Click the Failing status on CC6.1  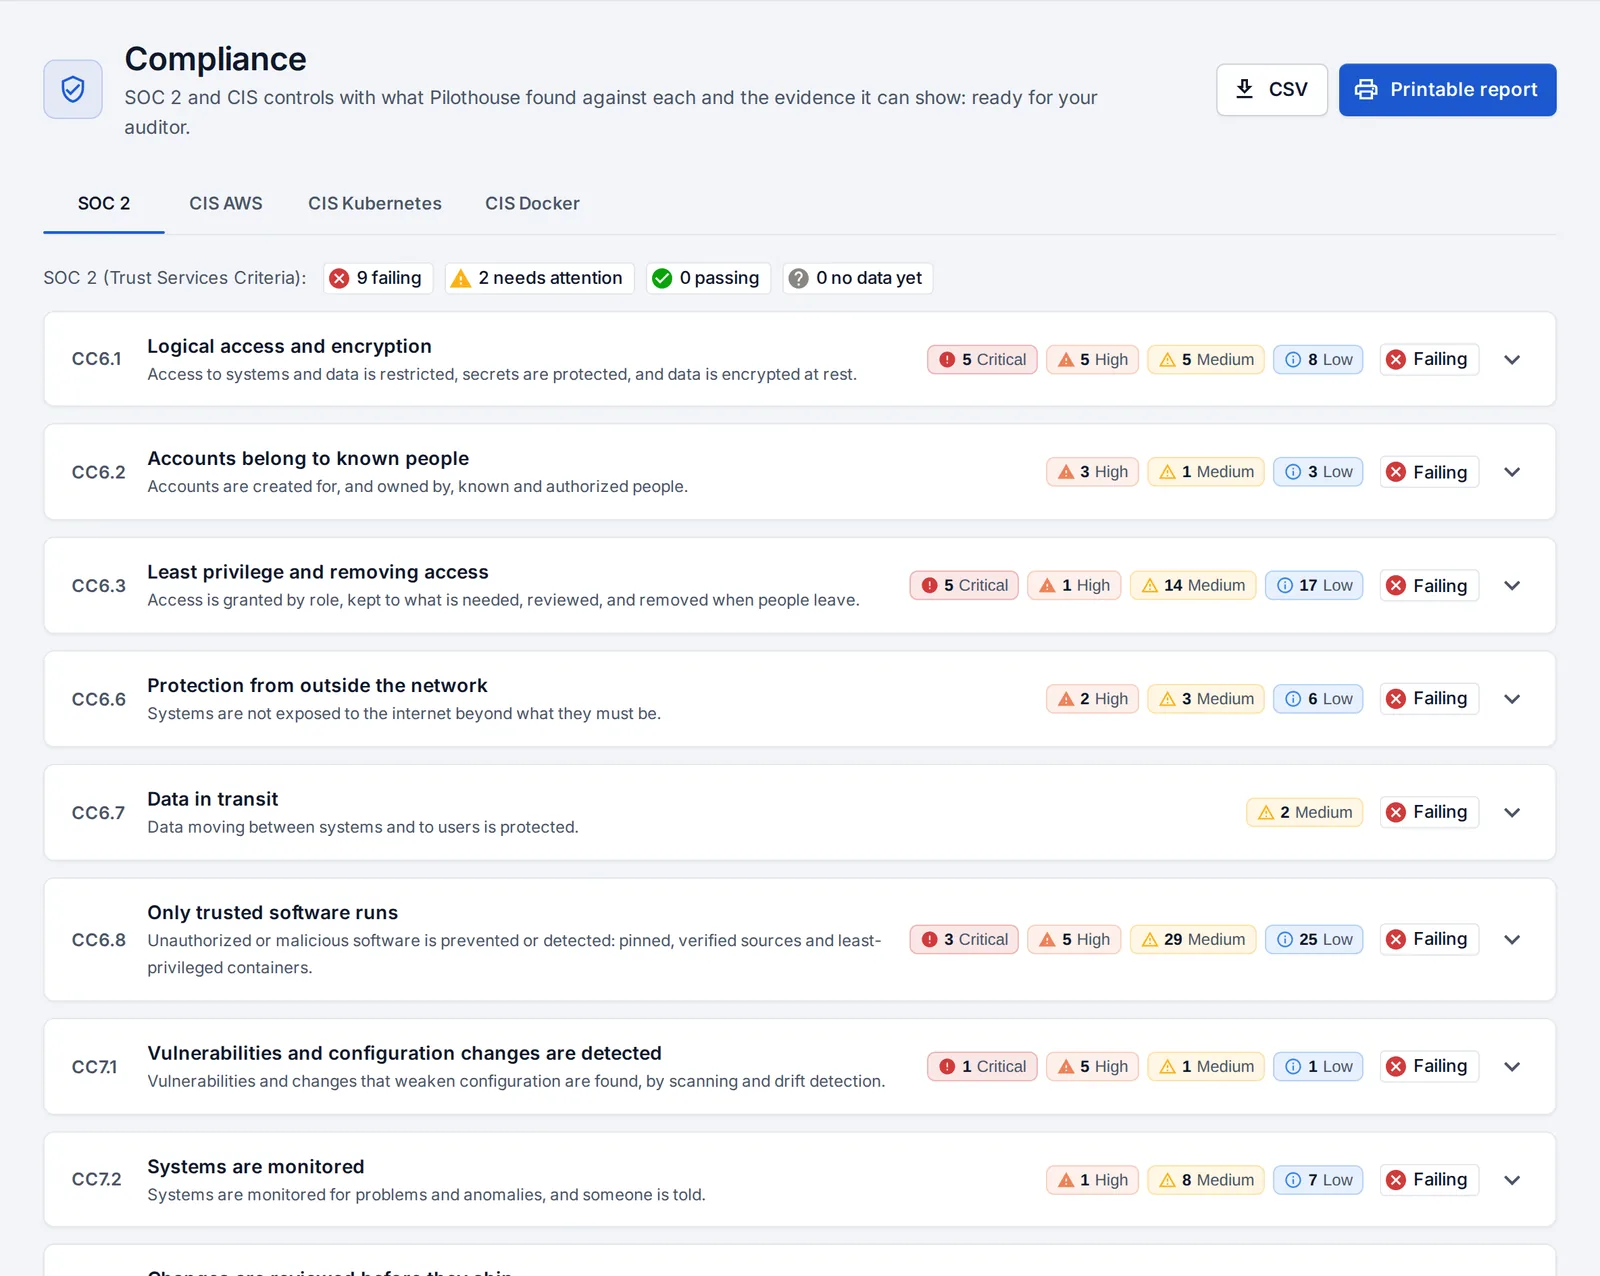1429,360
